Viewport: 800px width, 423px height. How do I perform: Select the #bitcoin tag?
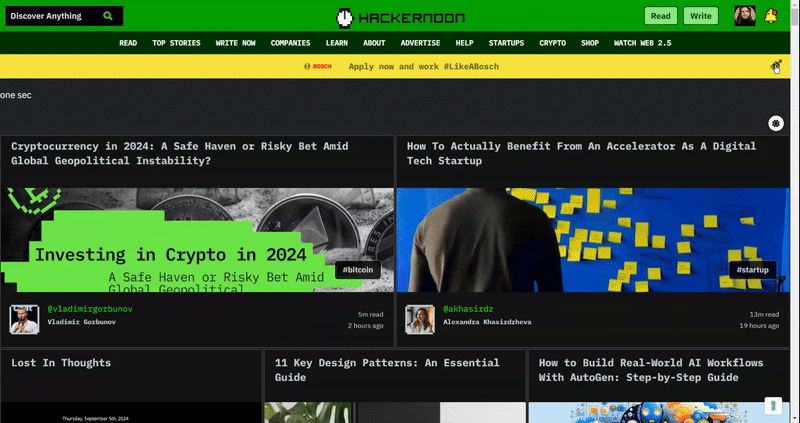tap(358, 269)
